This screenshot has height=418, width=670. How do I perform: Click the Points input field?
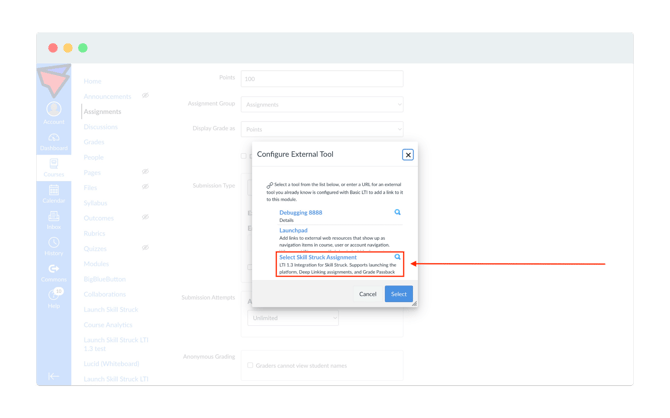[322, 79]
